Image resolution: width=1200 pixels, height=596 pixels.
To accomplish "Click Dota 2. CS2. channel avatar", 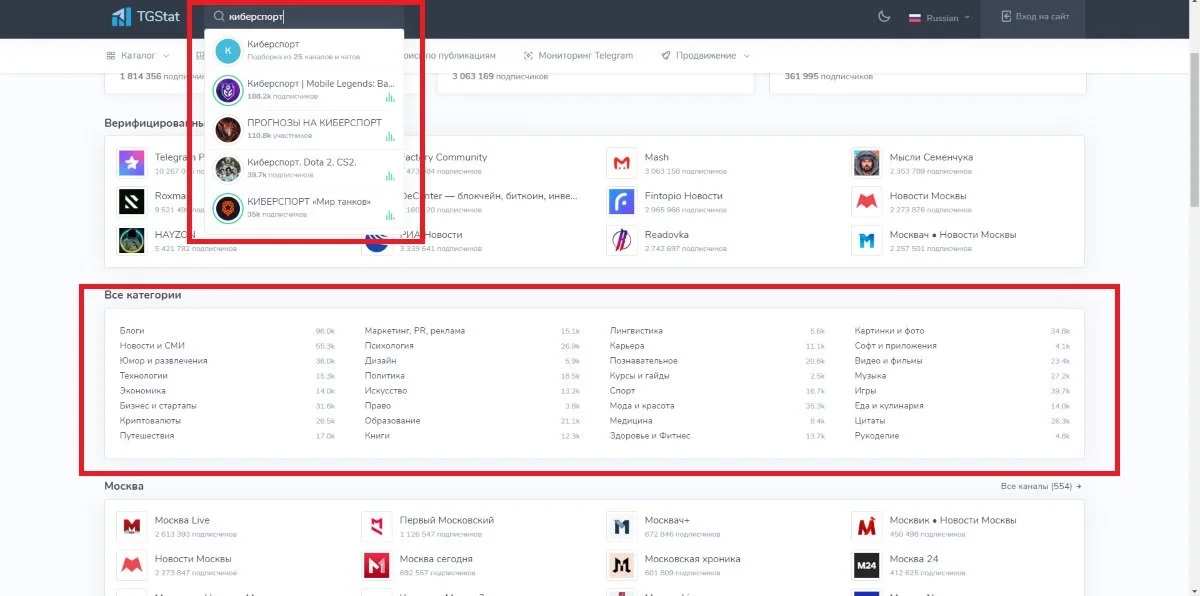I will [228, 168].
